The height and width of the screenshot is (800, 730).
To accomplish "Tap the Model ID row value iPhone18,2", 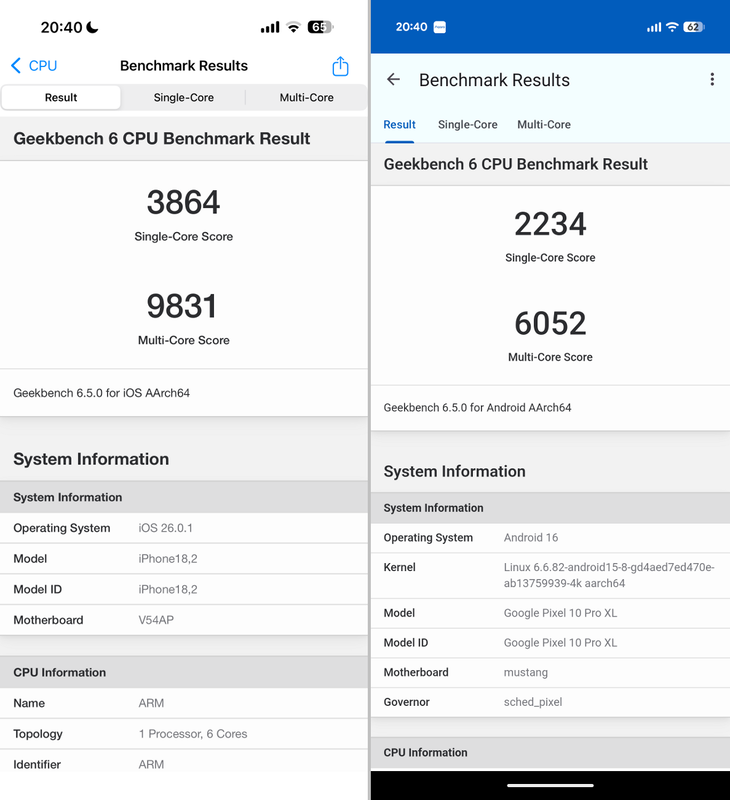I will 168,589.
